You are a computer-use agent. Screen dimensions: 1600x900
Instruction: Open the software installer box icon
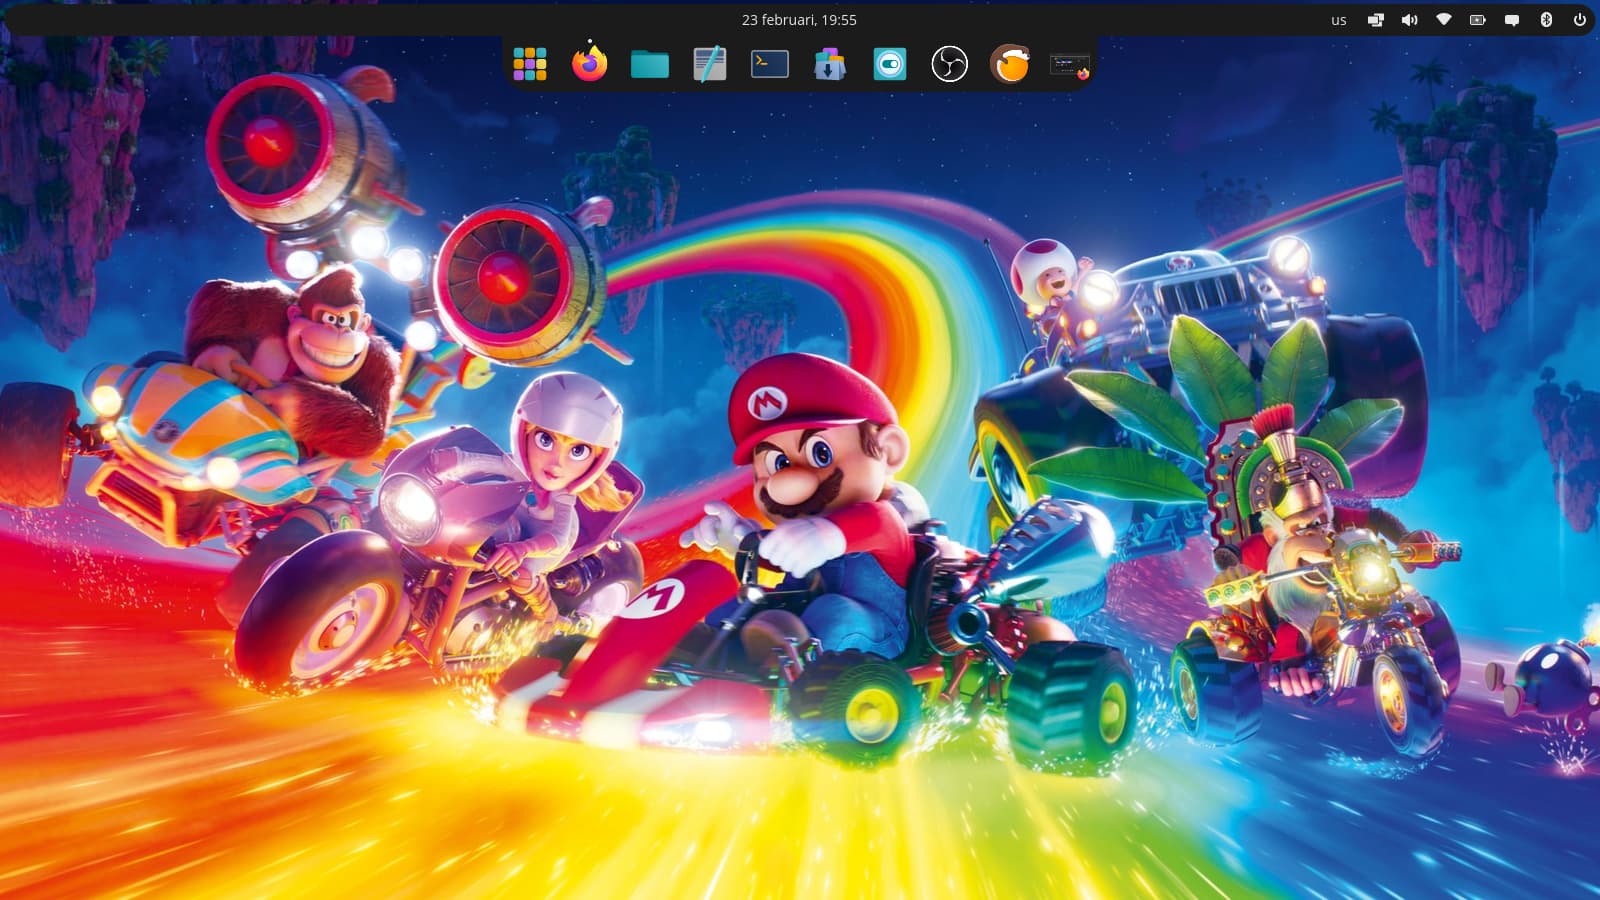pos(830,64)
